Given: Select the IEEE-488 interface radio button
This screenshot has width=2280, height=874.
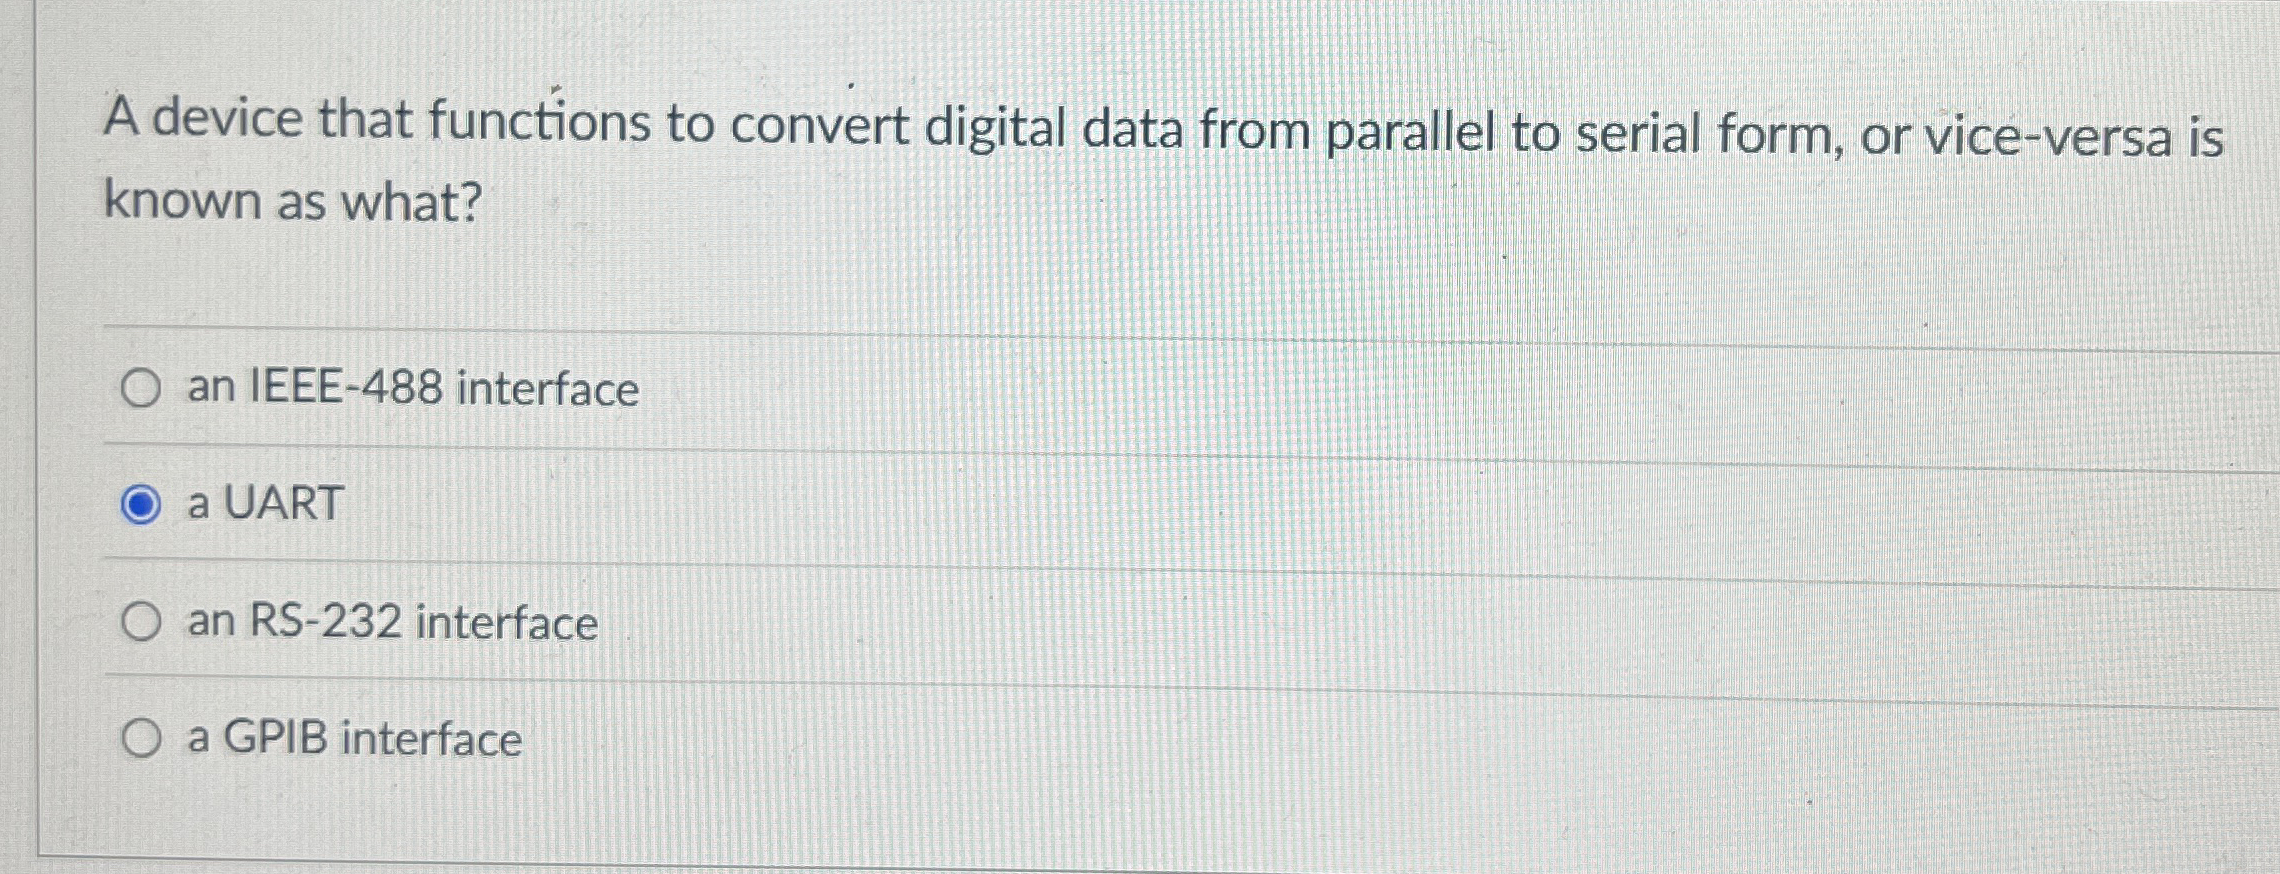Looking at the screenshot, I should (141, 389).
